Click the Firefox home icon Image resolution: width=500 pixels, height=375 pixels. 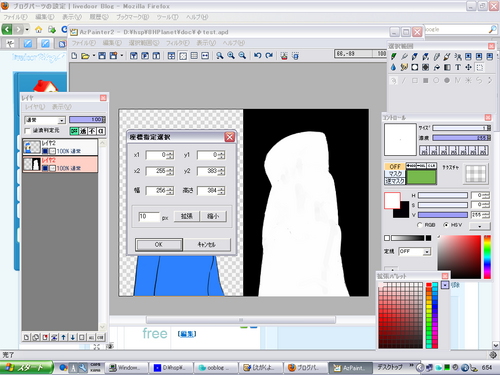pyautogui.click(x=39, y=29)
